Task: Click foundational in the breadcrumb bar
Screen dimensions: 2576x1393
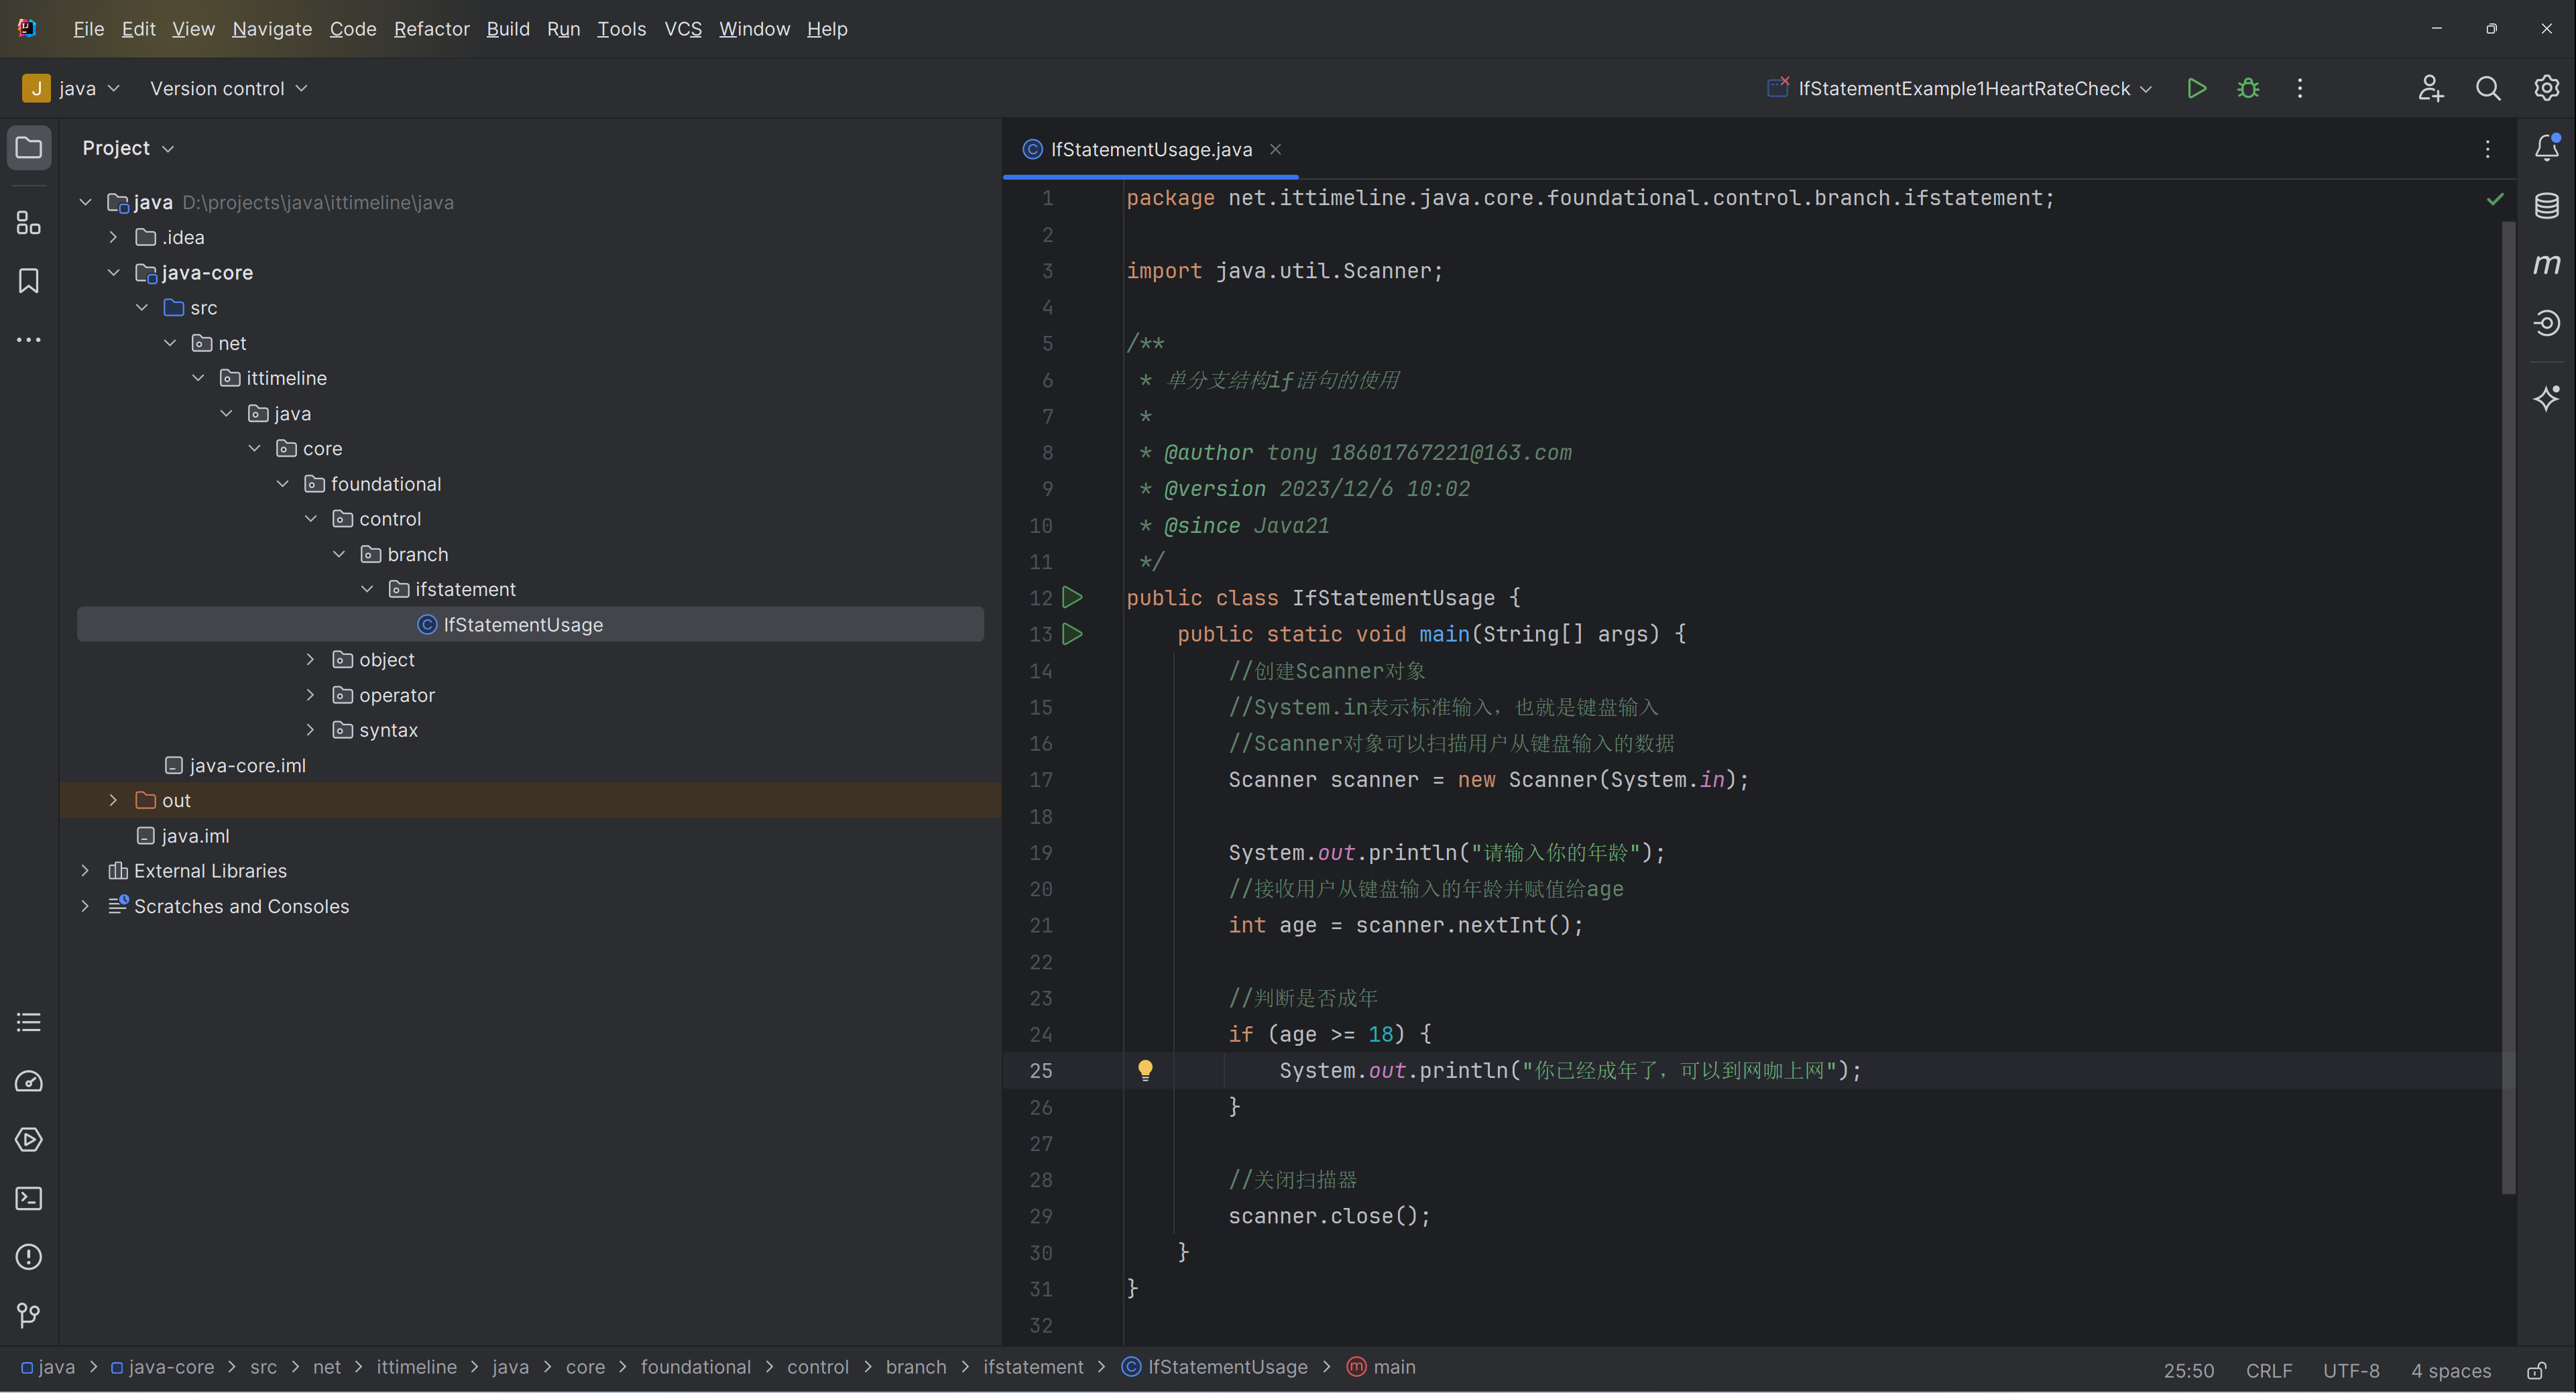Action: coord(695,1367)
